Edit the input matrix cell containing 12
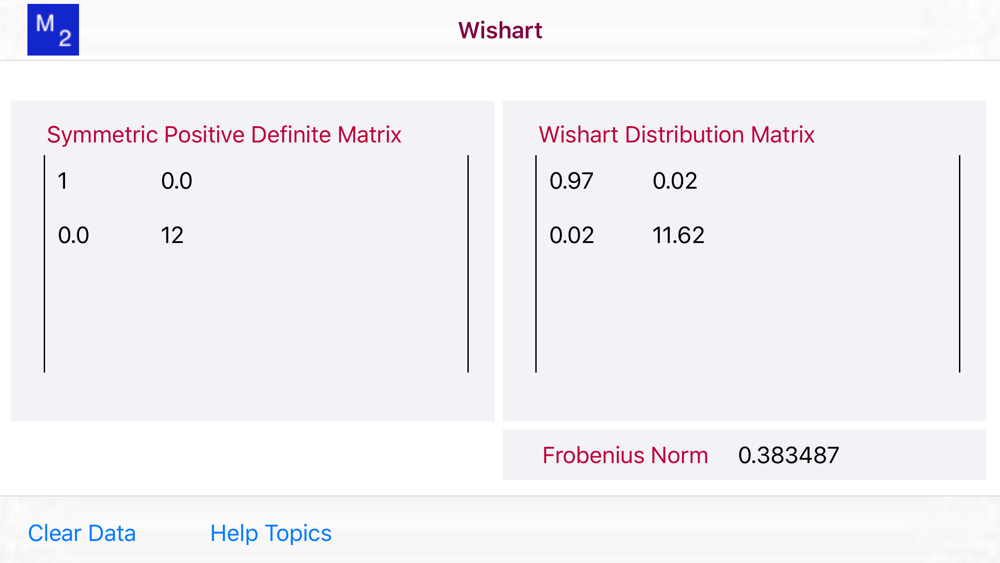 172,235
